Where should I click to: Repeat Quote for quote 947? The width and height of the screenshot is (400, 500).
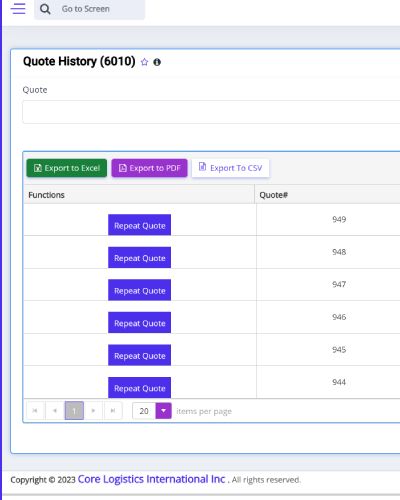click(x=139, y=290)
